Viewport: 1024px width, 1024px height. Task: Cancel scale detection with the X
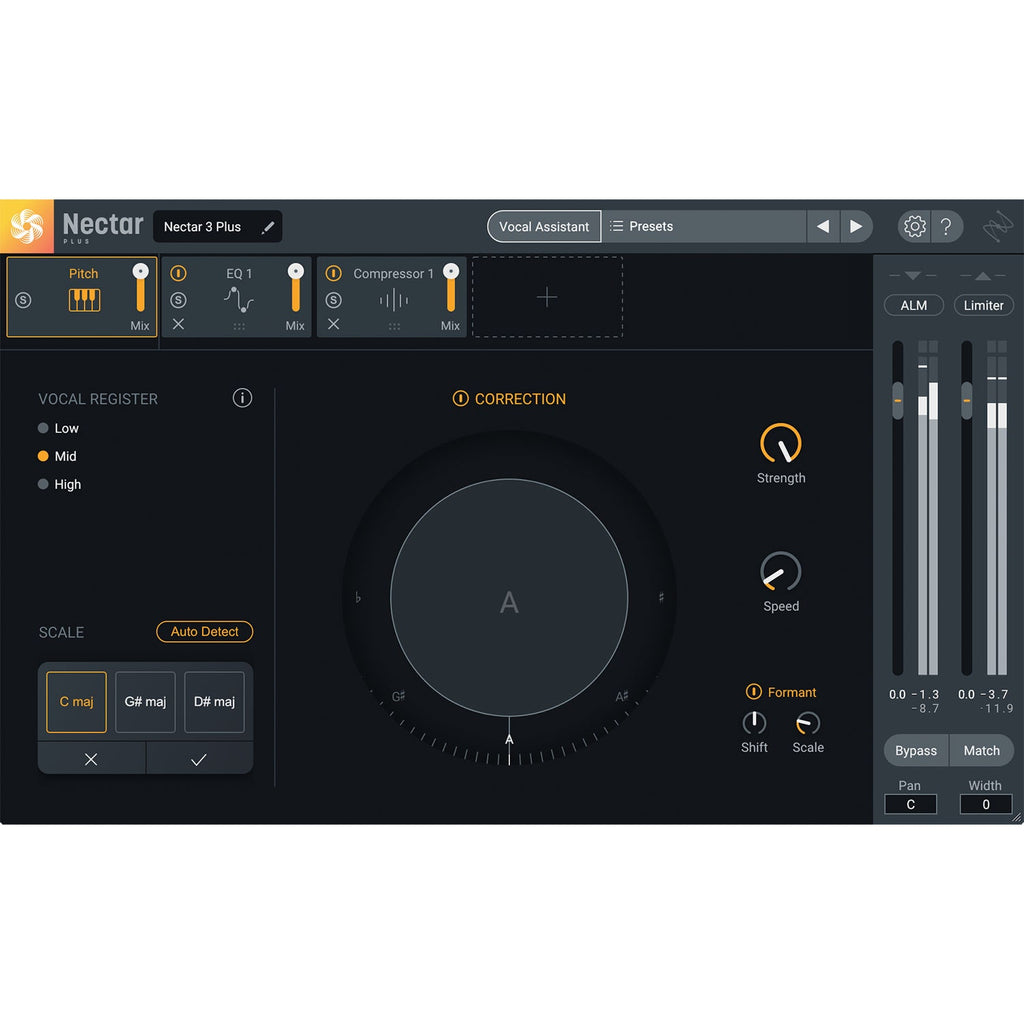91,759
